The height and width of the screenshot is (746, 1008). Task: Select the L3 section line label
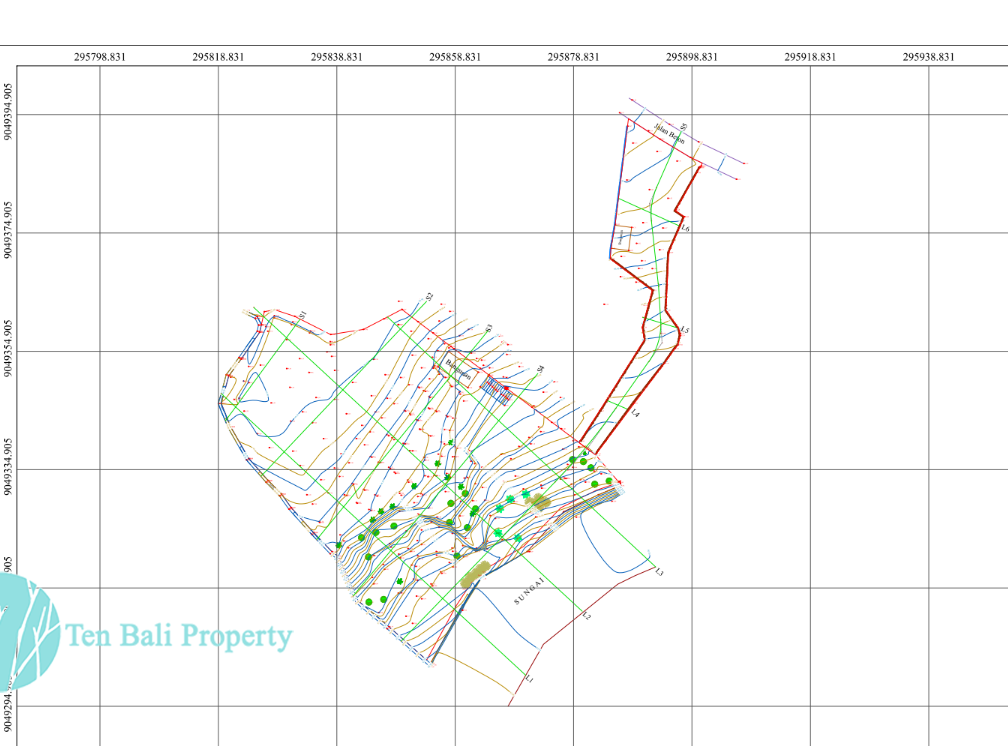pos(659,572)
